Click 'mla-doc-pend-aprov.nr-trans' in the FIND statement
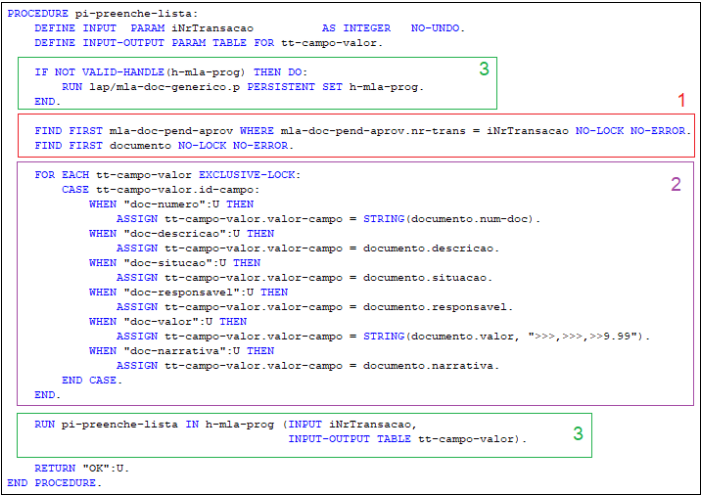The image size is (704, 498). 373,131
